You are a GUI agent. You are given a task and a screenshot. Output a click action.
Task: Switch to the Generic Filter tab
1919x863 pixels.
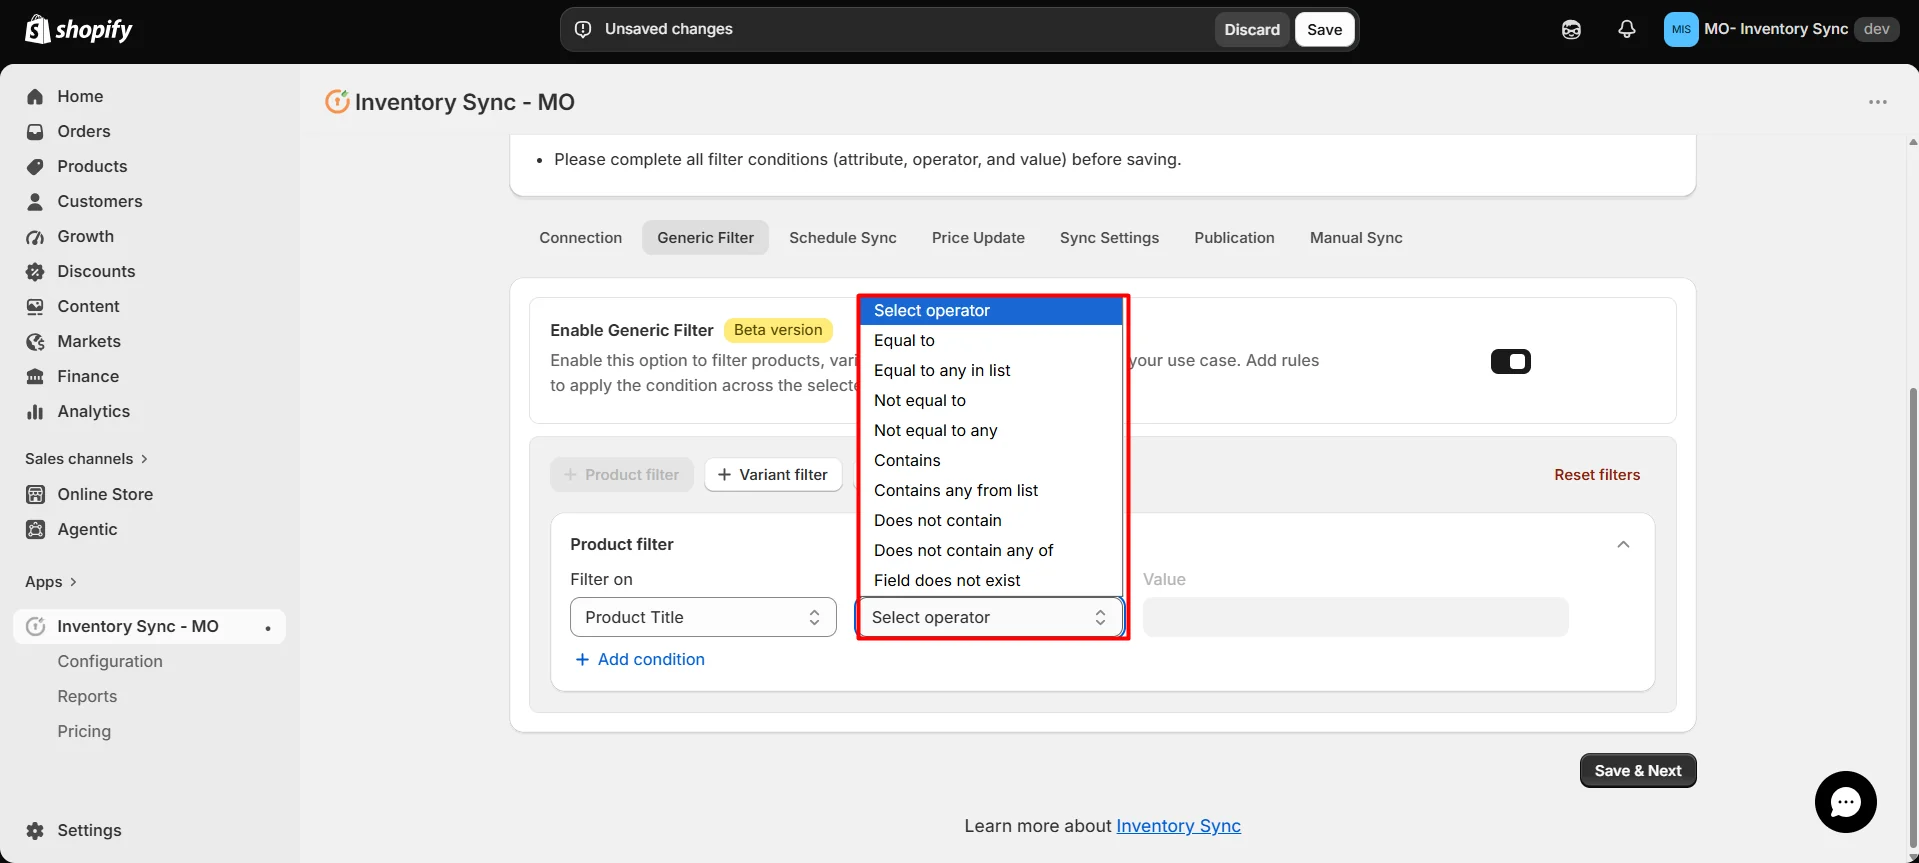pyautogui.click(x=705, y=237)
